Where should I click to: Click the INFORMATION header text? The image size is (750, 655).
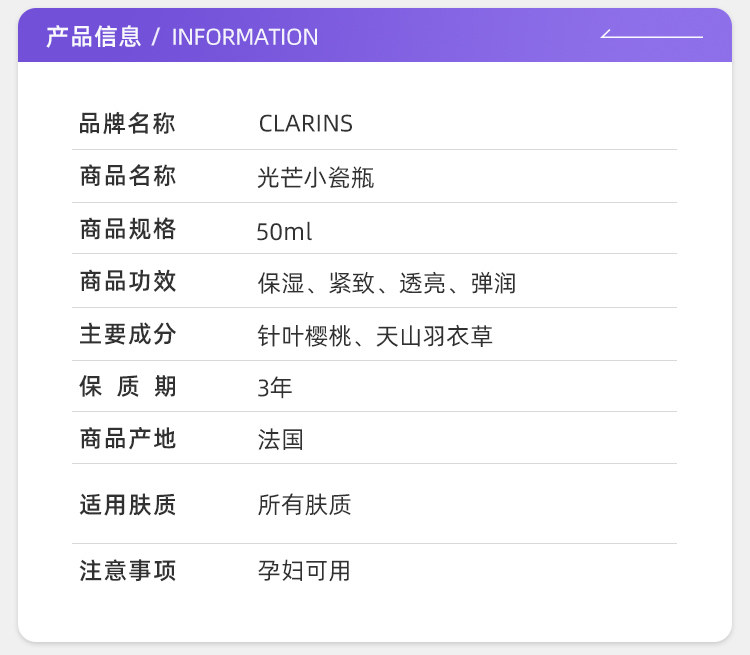(x=245, y=37)
